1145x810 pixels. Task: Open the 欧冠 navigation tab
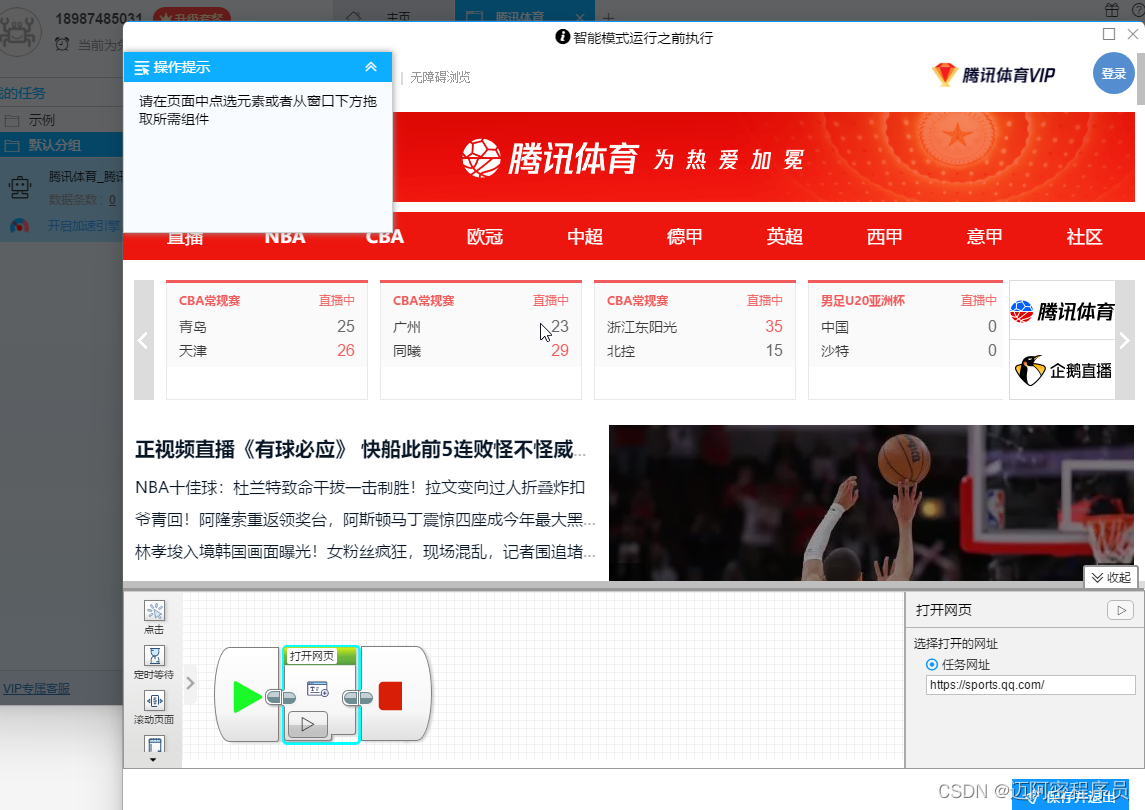point(485,237)
